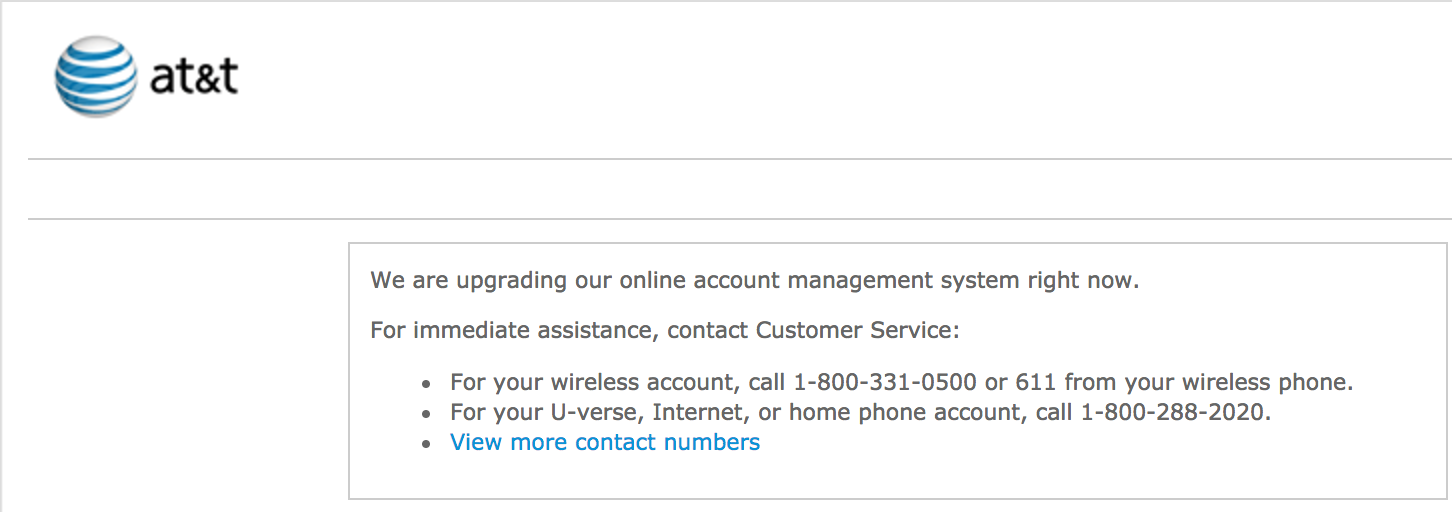
Task: Click the words 'Customer Service'
Action: pos(855,330)
